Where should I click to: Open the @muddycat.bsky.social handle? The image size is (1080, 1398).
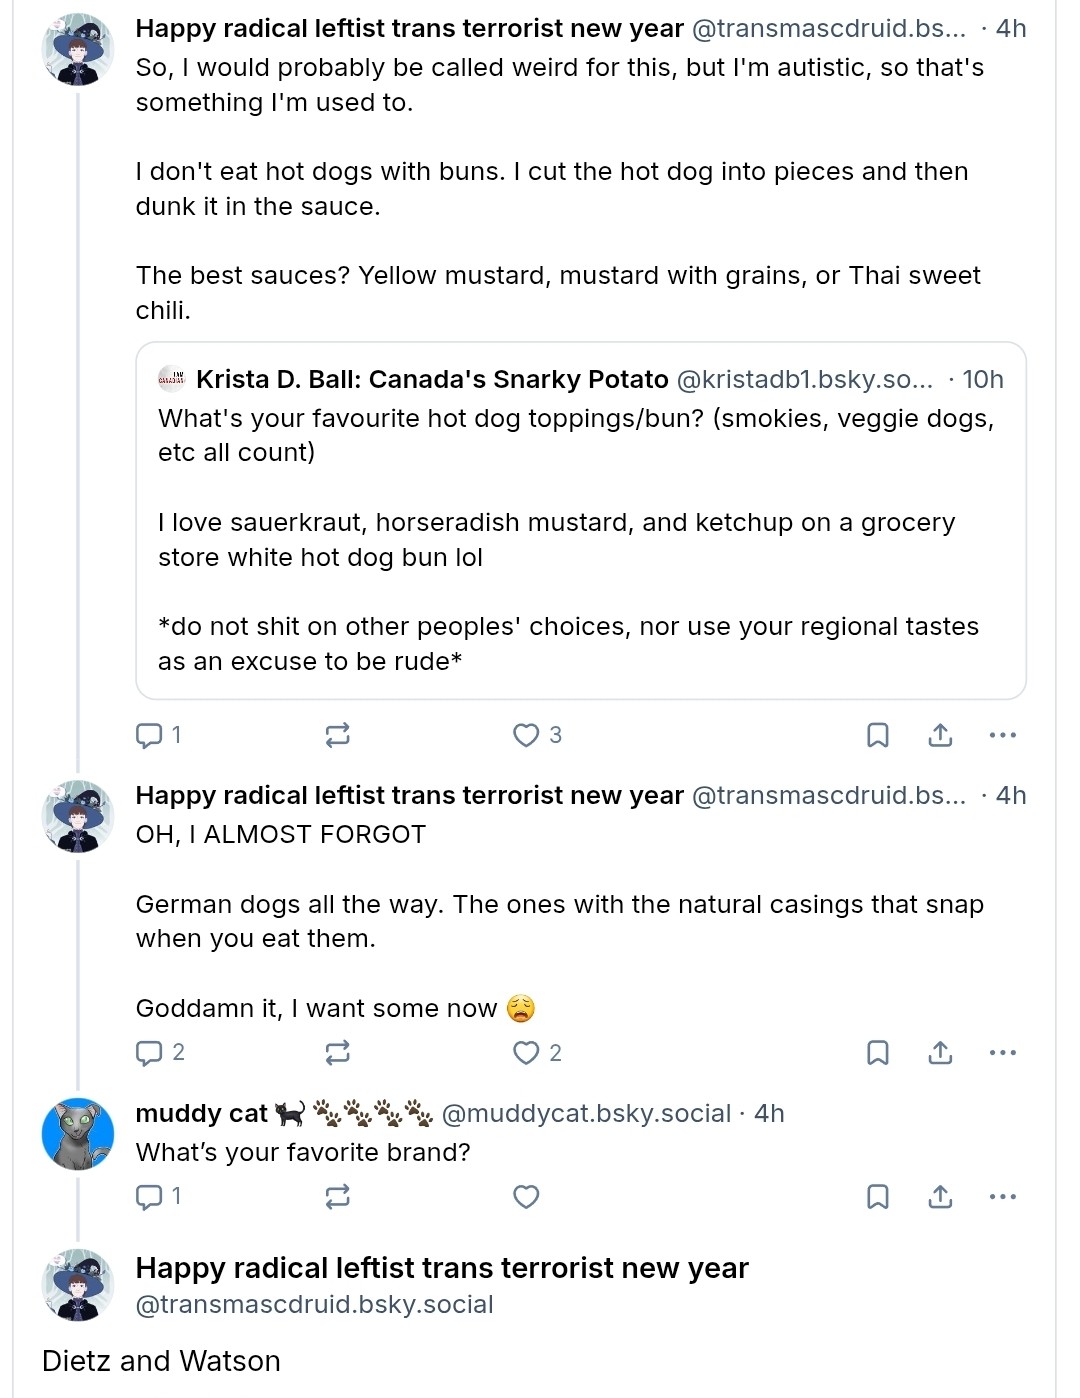point(586,1114)
